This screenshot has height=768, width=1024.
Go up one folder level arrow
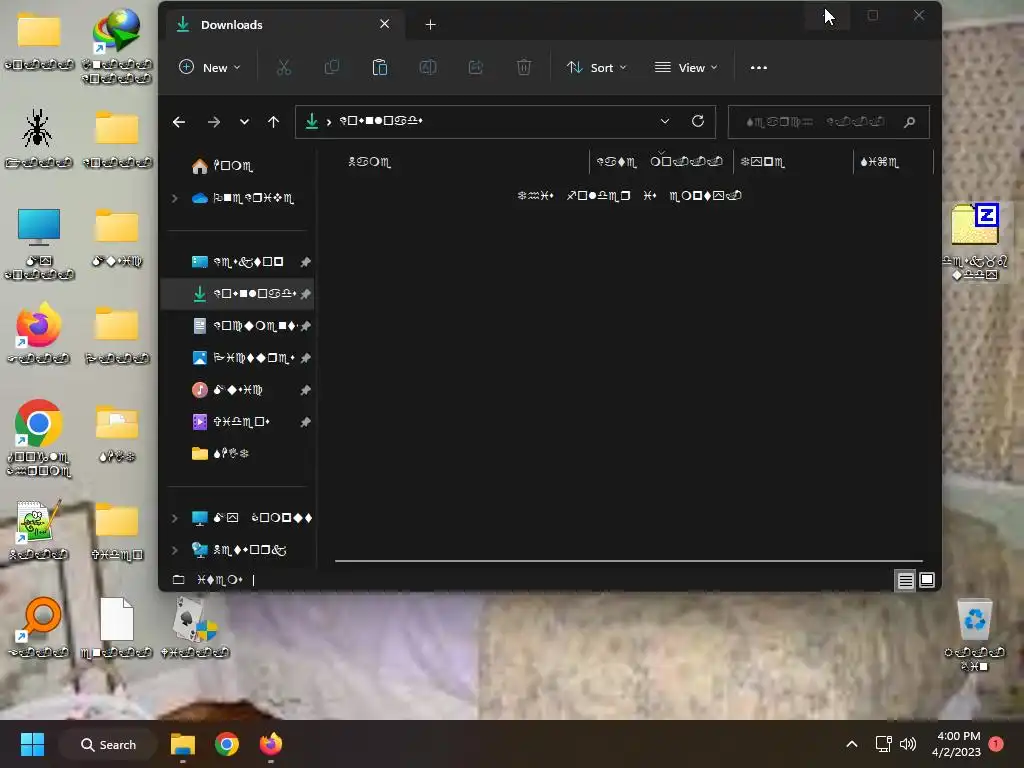tap(274, 122)
